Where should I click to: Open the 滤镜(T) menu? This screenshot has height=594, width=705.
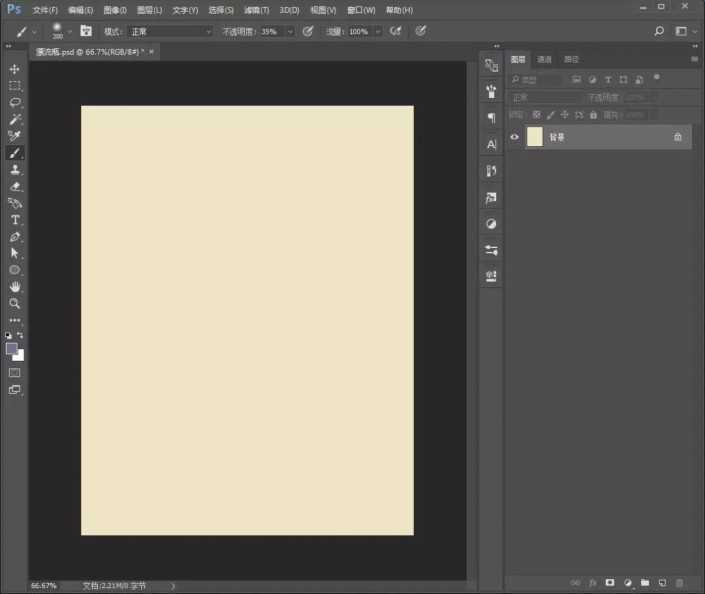click(x=257, y=10)
